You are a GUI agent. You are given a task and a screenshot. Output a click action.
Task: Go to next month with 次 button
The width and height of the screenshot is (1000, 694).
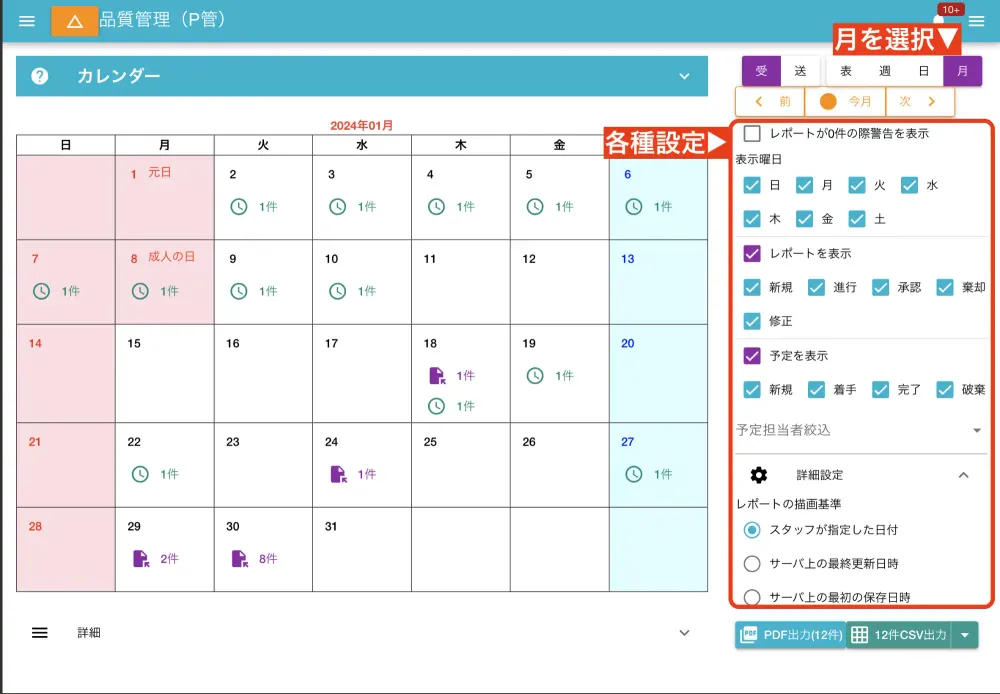[919, 101]
